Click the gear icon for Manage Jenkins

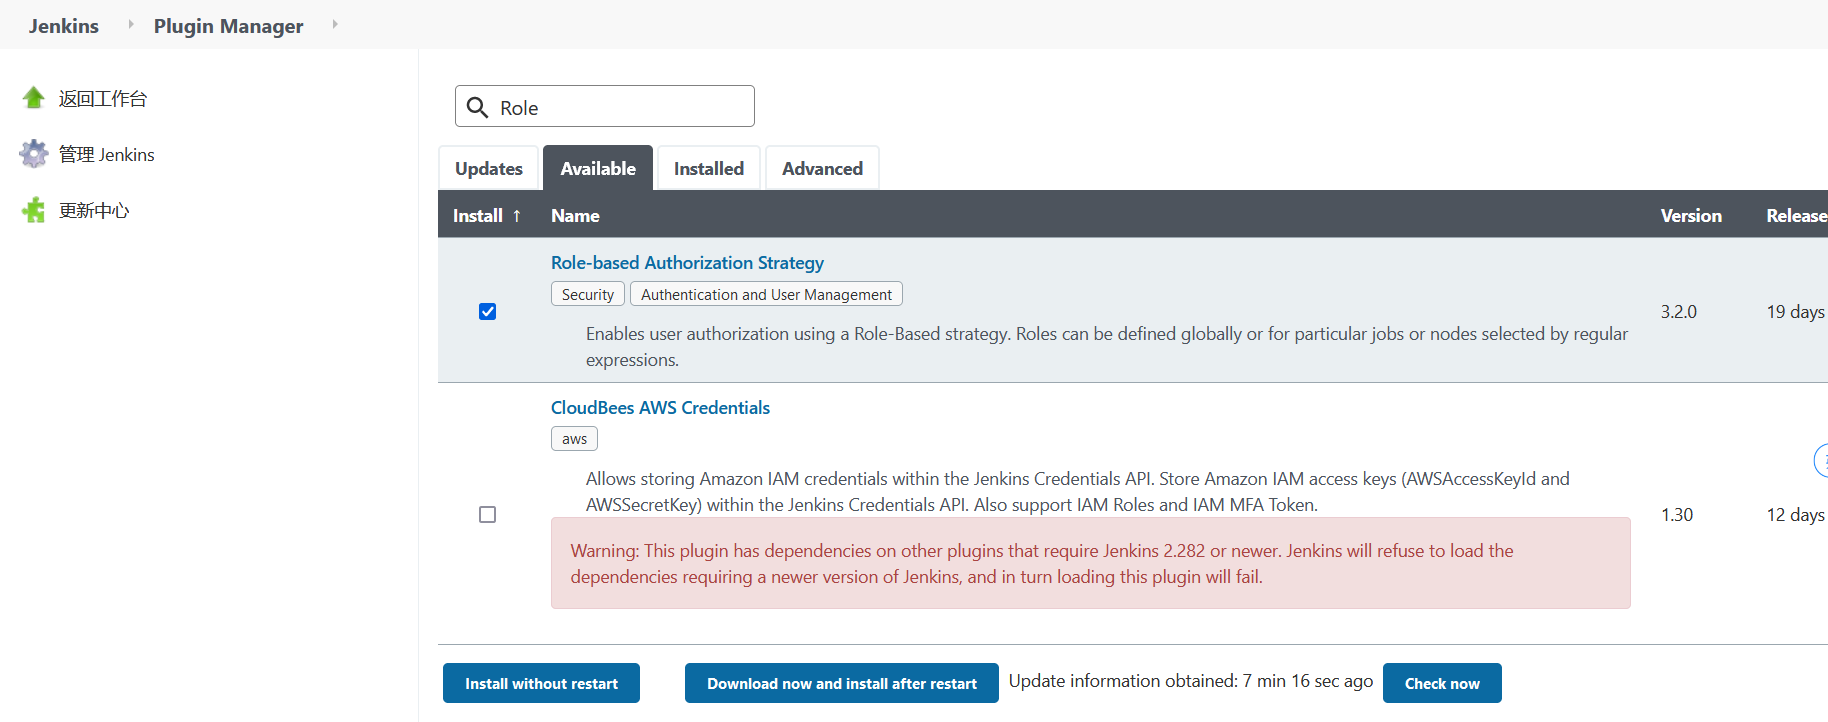click(x=34, y=154)
